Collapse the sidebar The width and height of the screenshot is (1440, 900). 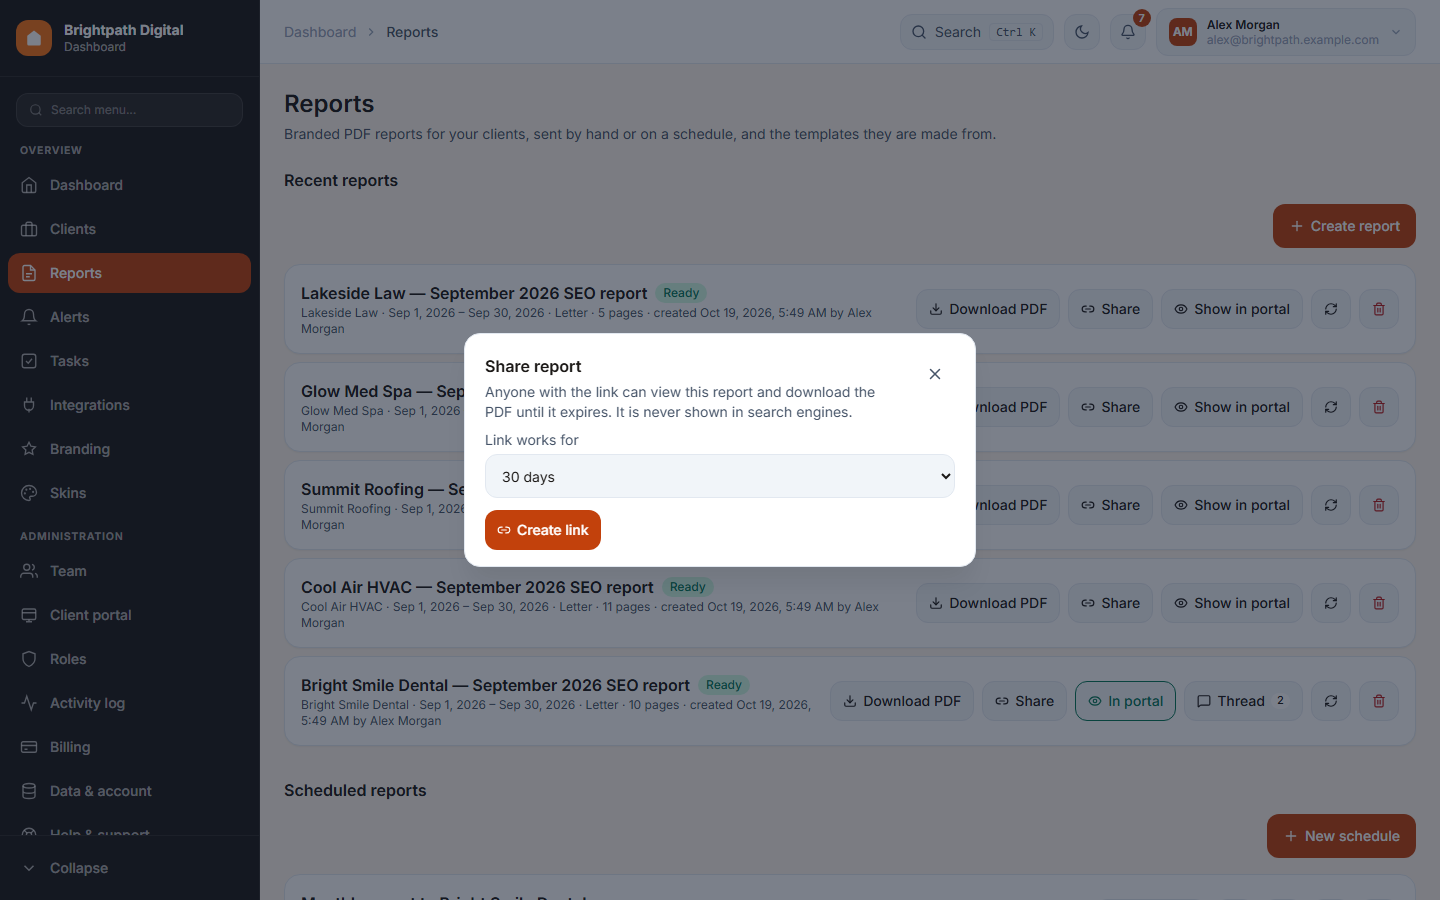coord(129,868)
